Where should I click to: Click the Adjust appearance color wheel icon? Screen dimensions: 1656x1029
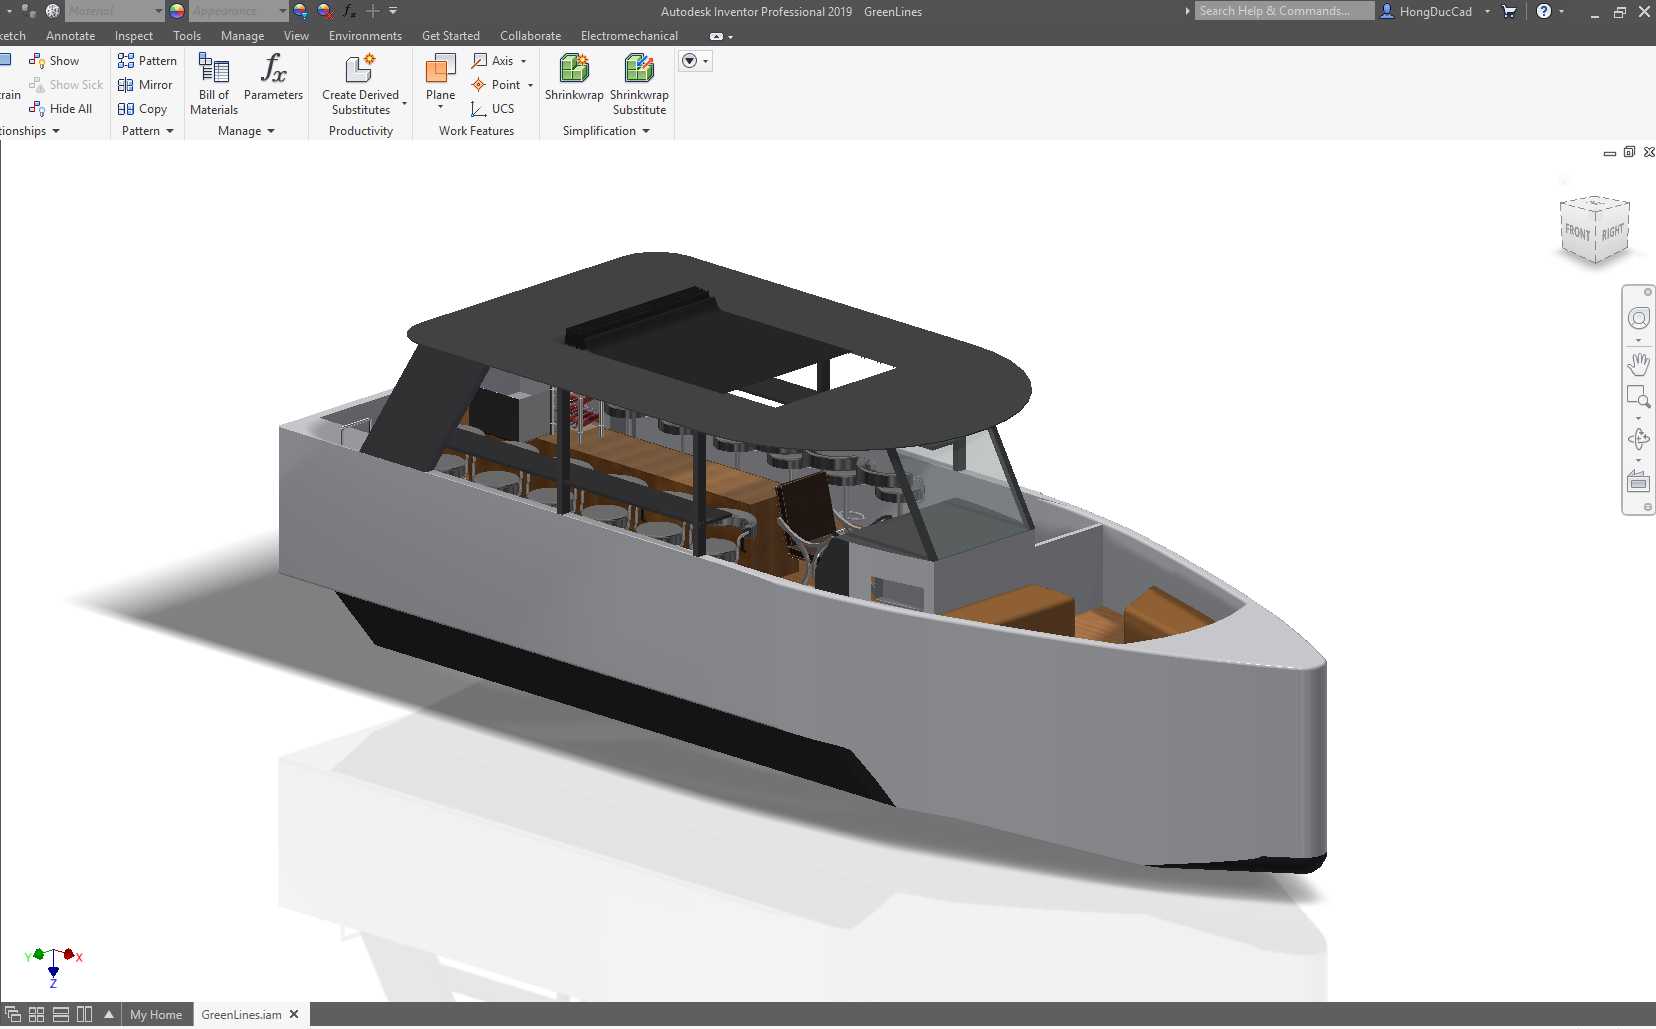(301, 11)
